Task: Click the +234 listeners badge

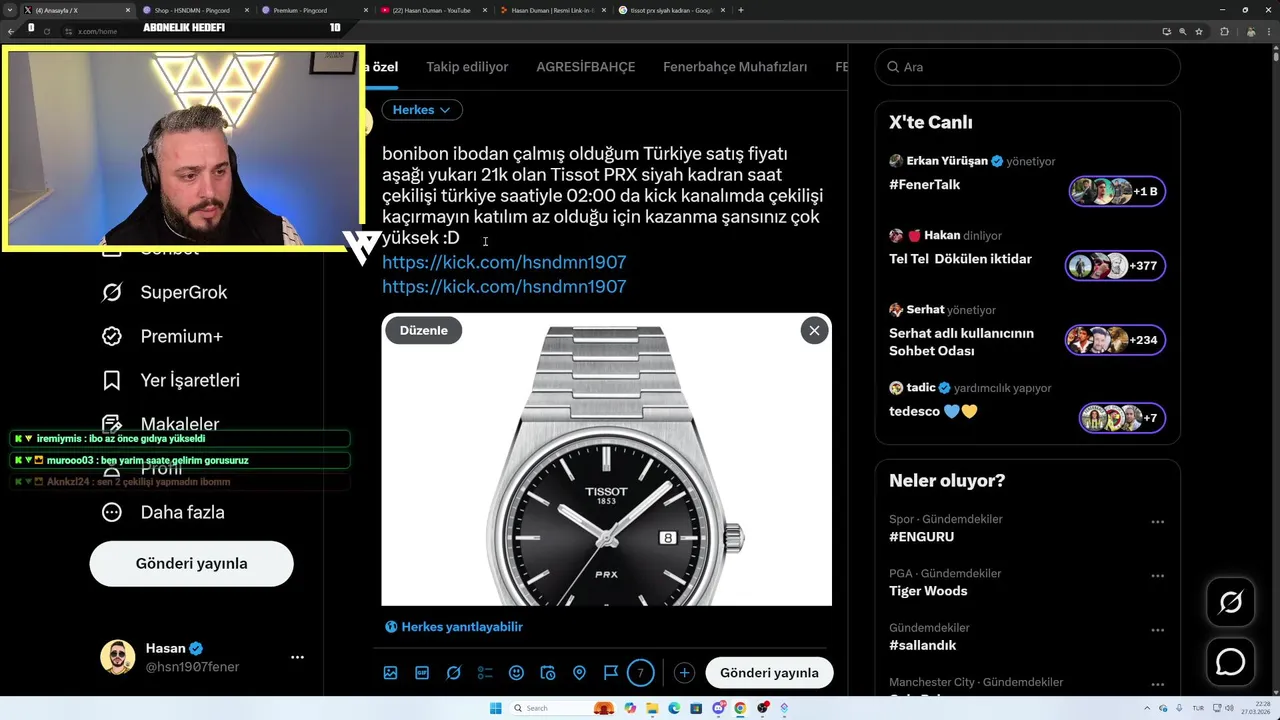Action: coord(1115,340)
